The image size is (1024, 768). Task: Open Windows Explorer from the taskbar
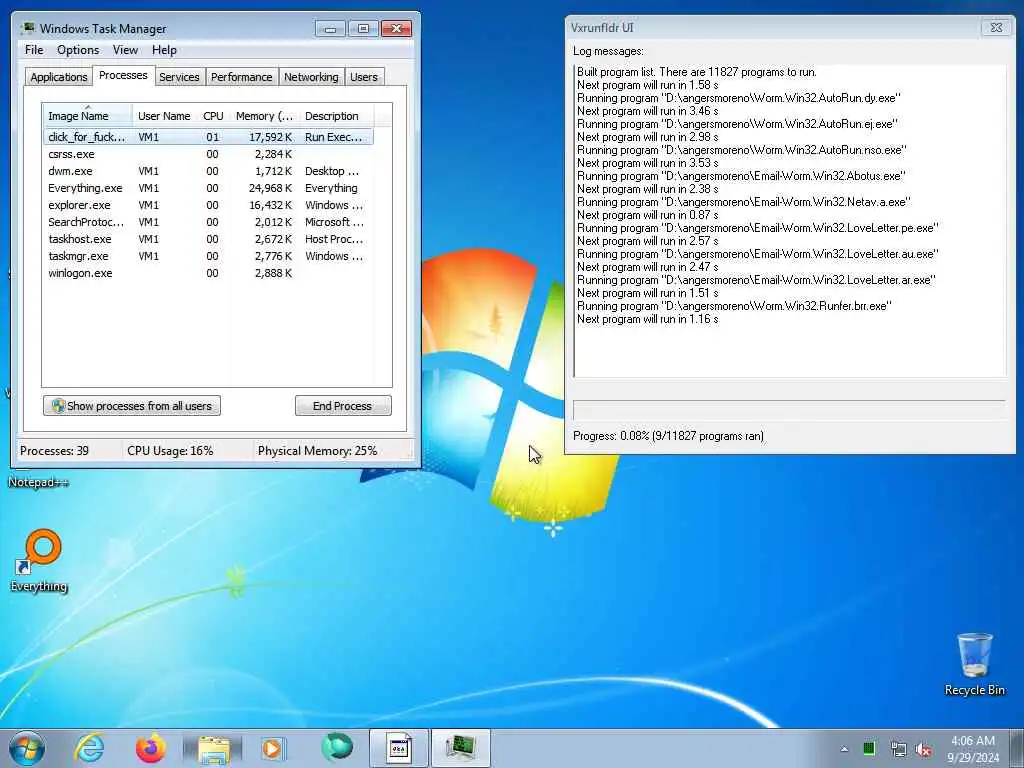214,748
